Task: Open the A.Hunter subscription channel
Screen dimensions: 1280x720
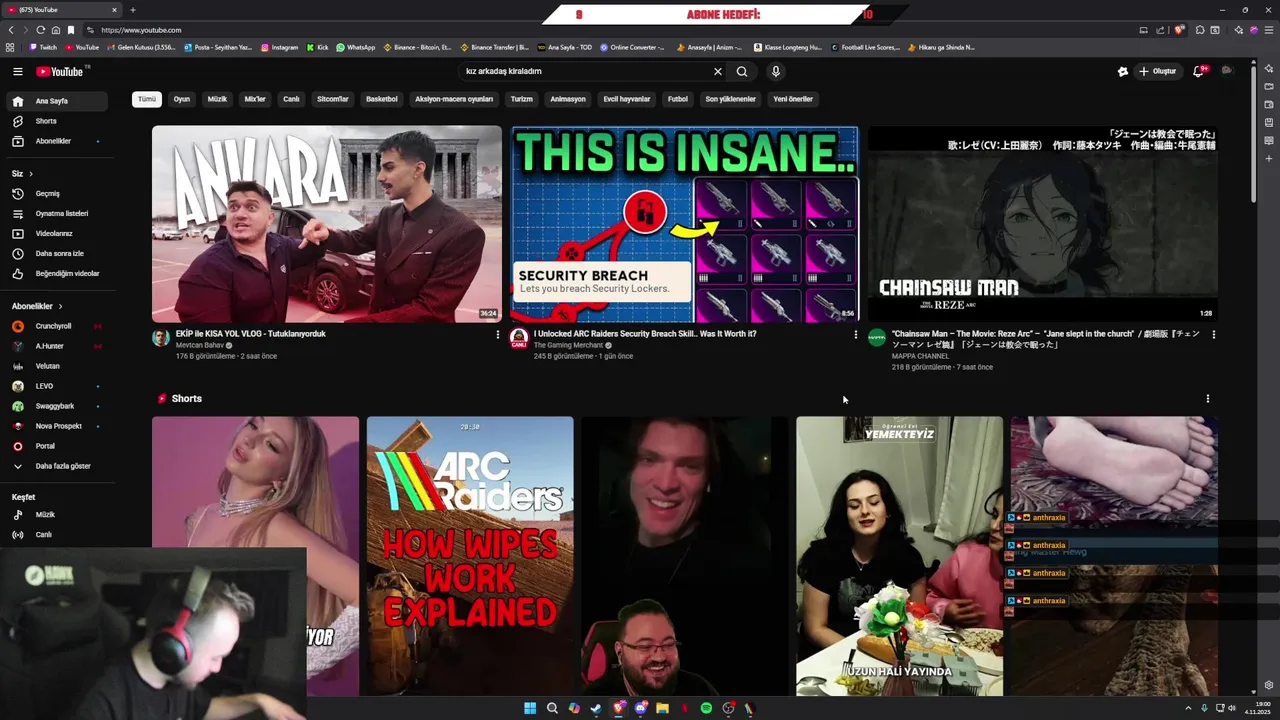Action: pos(56,346)
